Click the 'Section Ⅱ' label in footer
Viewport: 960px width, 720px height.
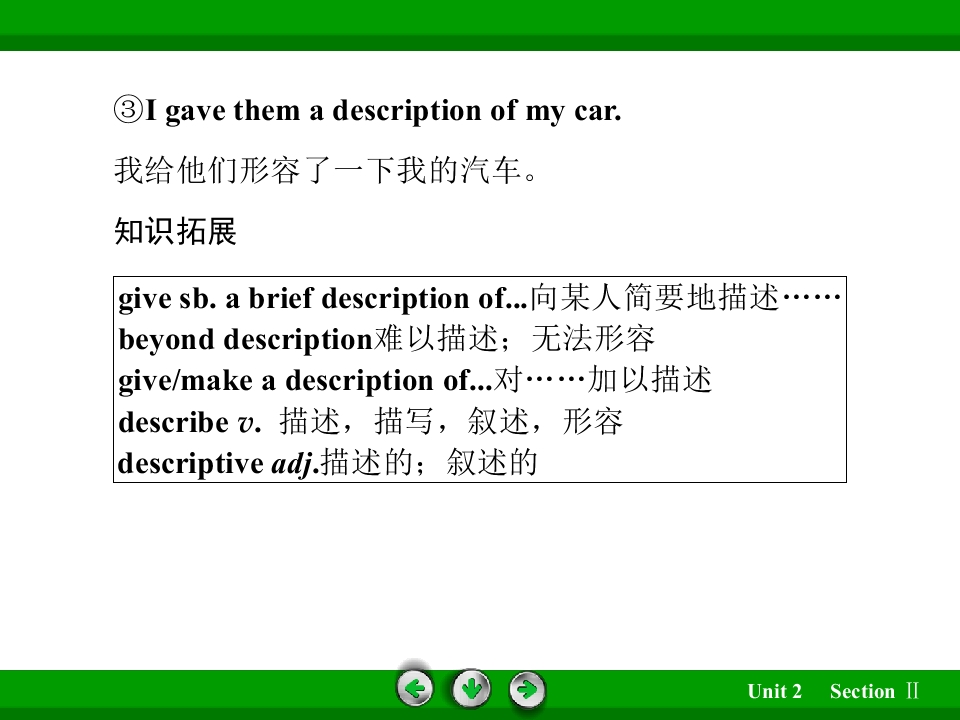coord(874,691)
